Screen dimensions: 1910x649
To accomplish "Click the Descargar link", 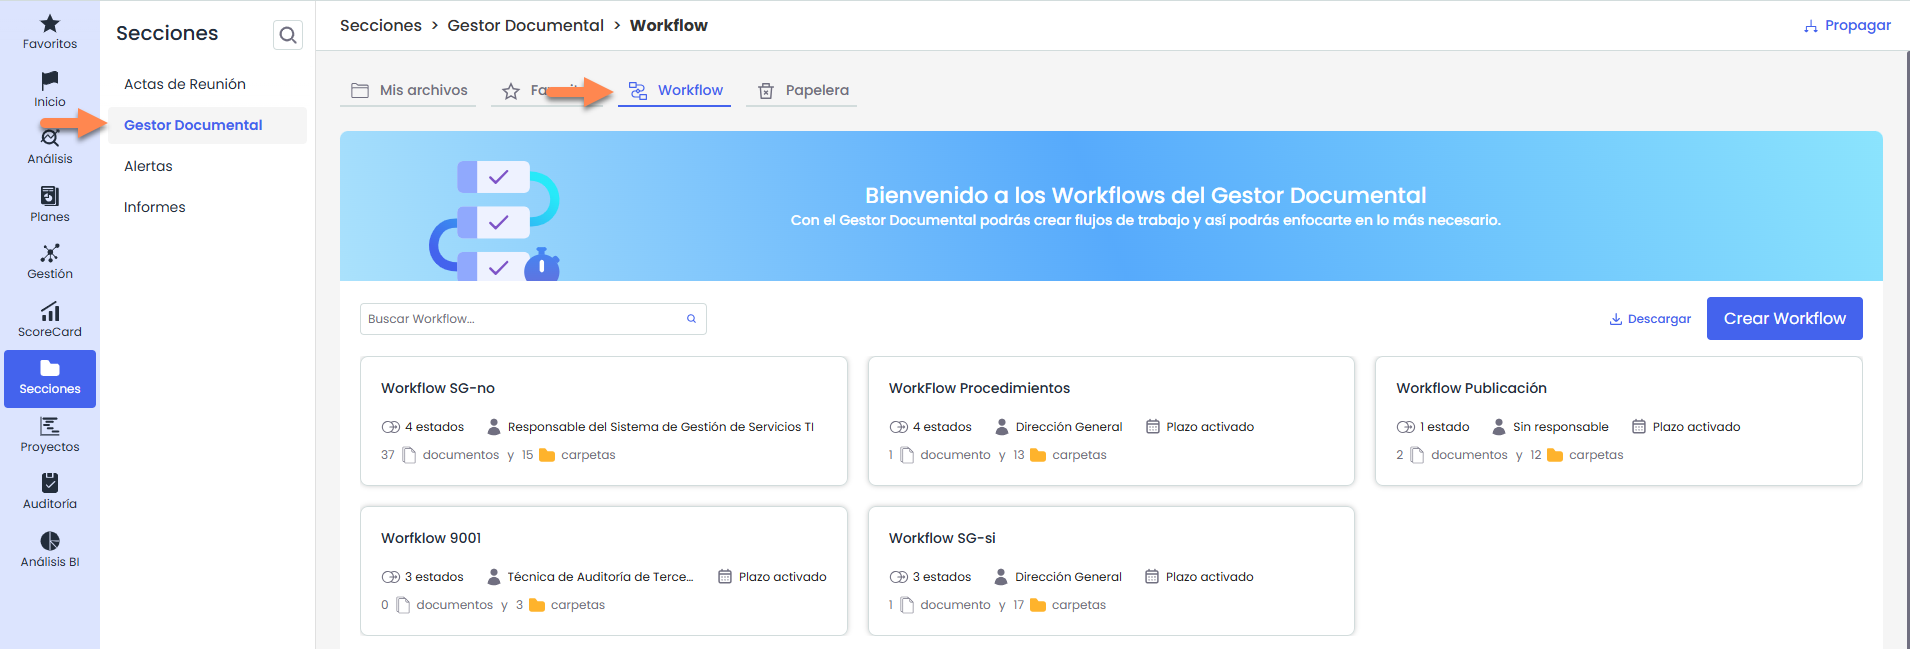I will [x=1650, y=319].
